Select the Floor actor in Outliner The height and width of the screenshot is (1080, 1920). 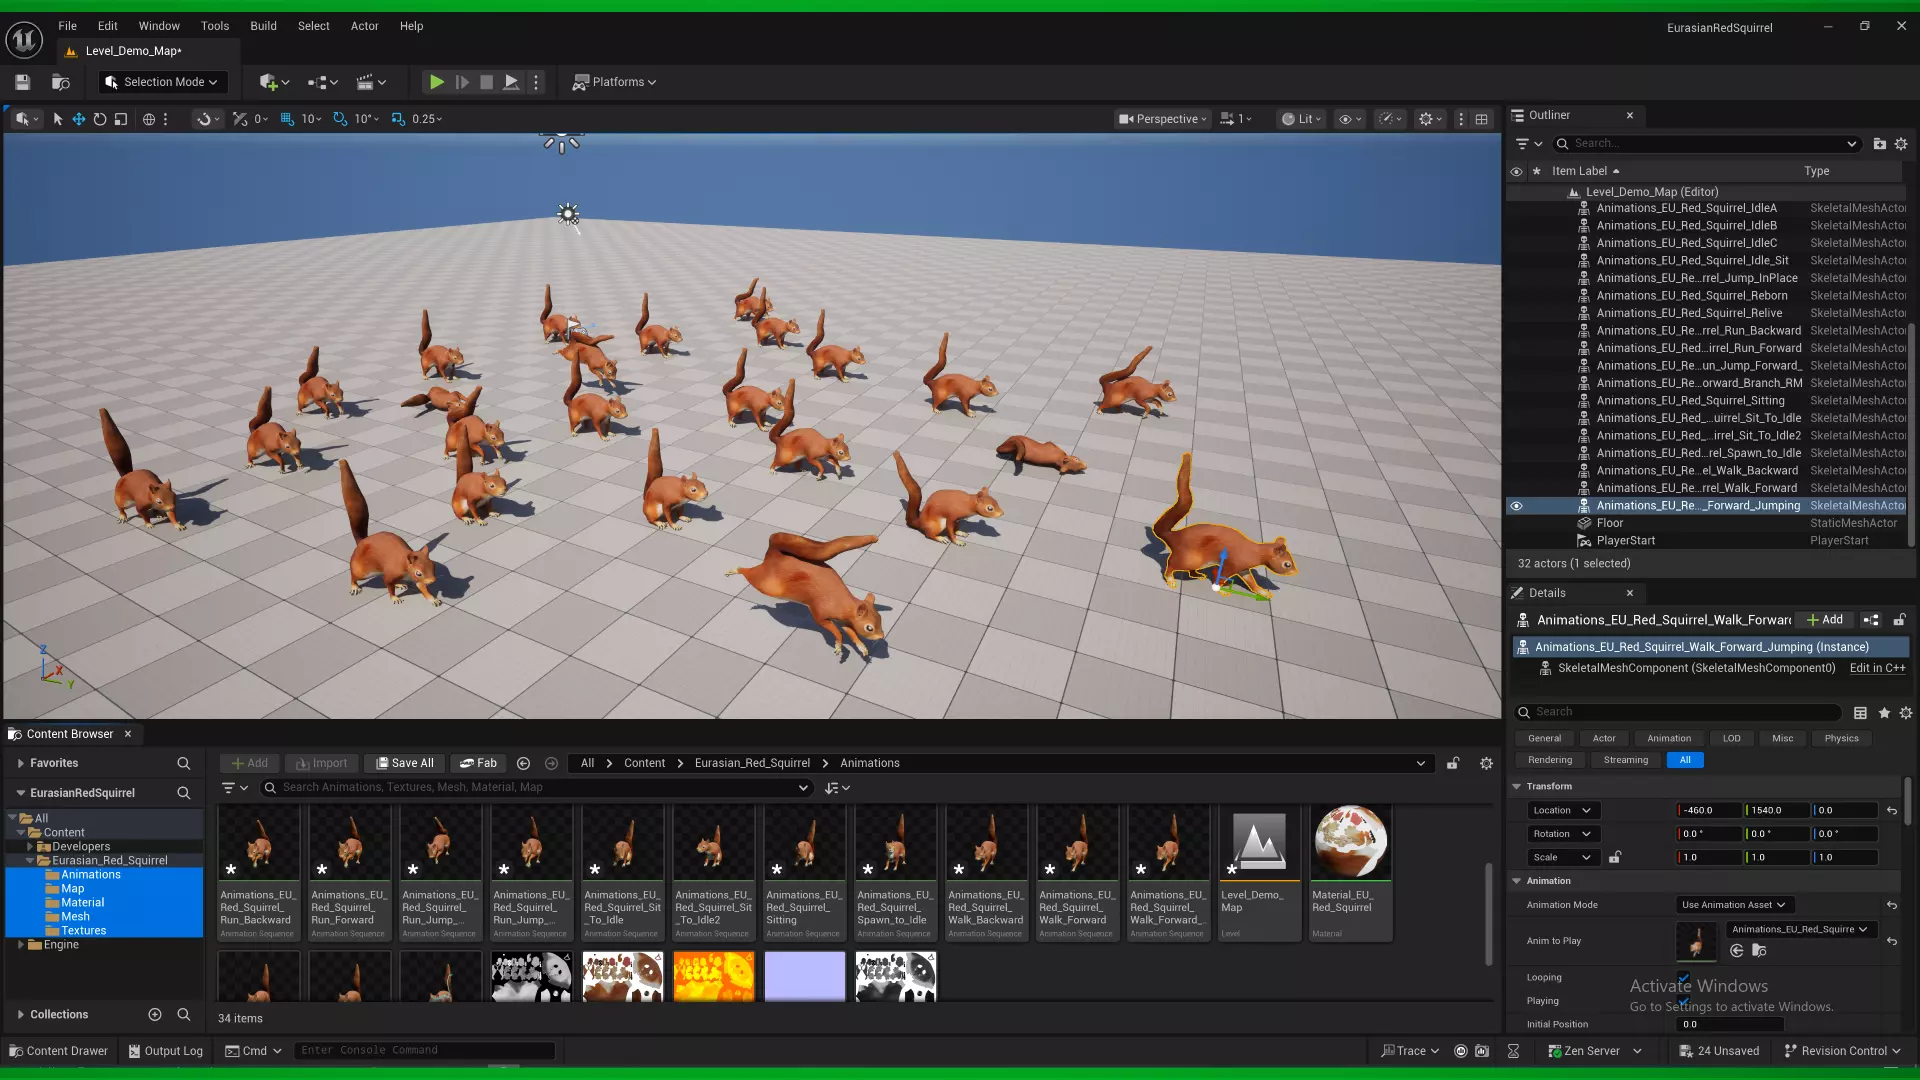point(1609,523)
